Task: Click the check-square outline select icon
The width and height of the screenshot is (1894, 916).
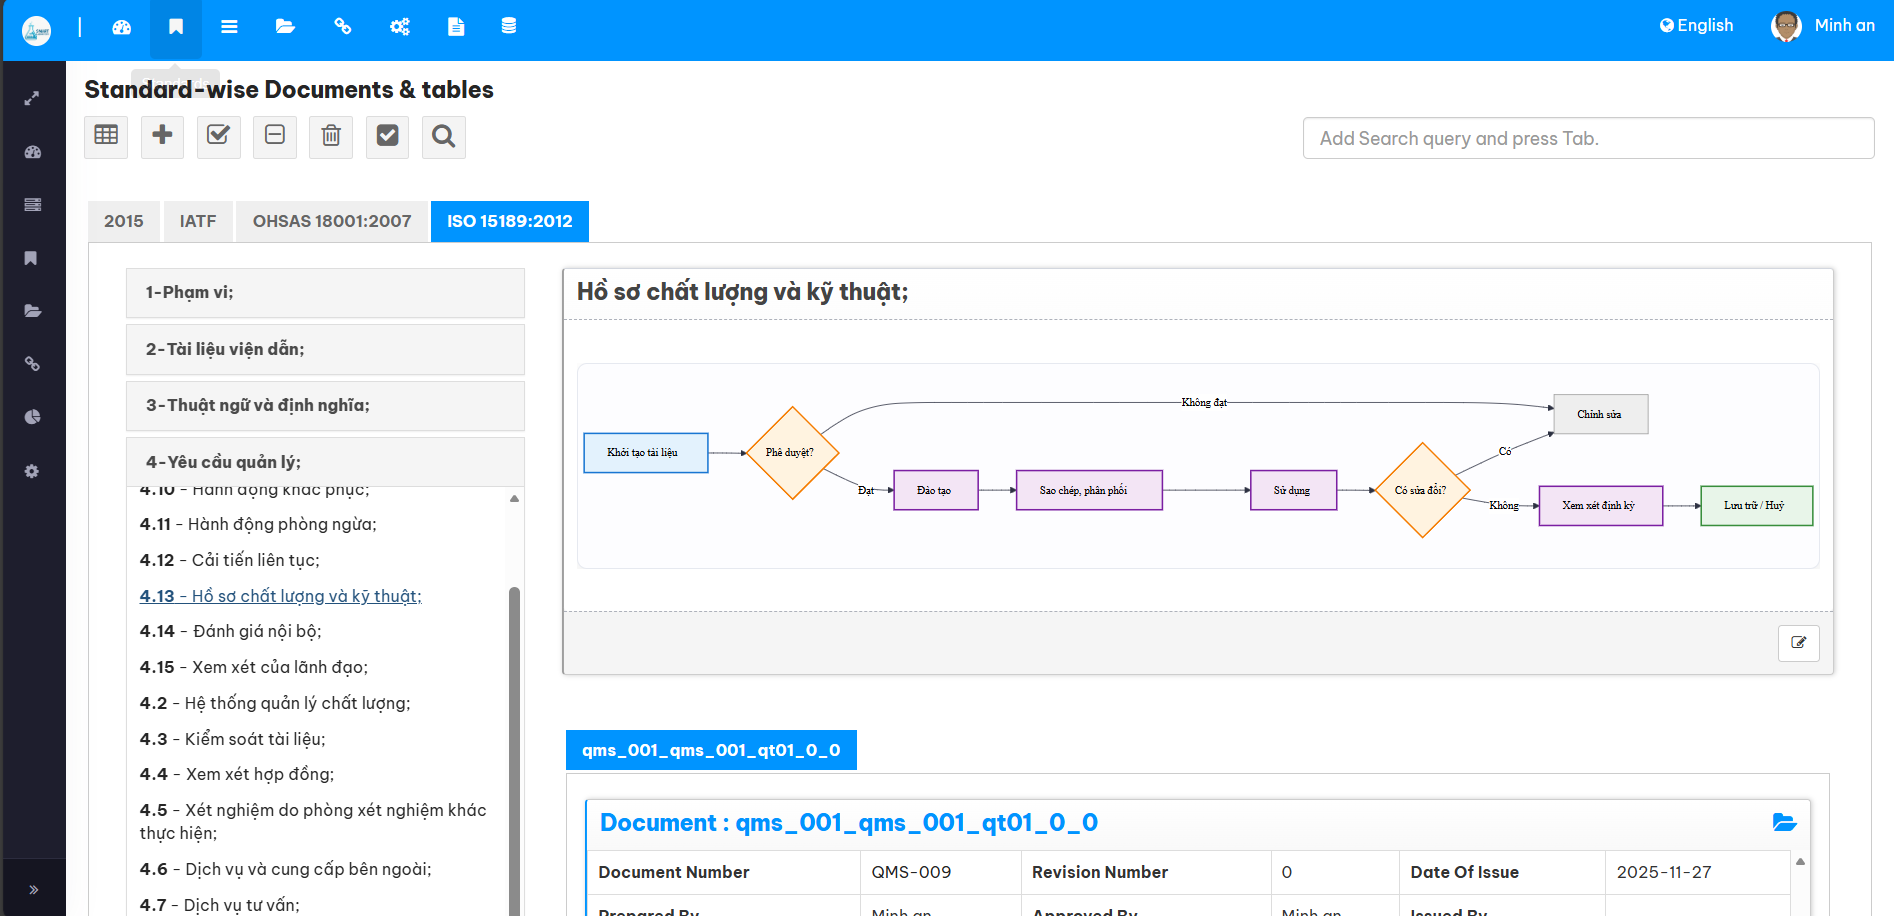Action: tap(218, 136)
